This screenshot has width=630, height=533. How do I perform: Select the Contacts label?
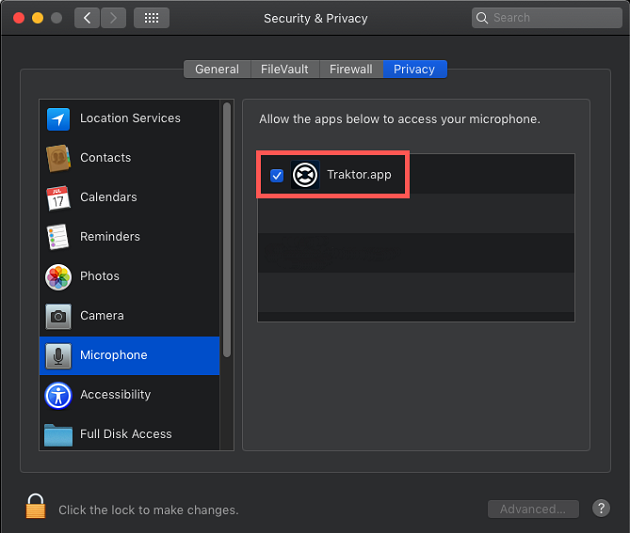click(105, 157)
